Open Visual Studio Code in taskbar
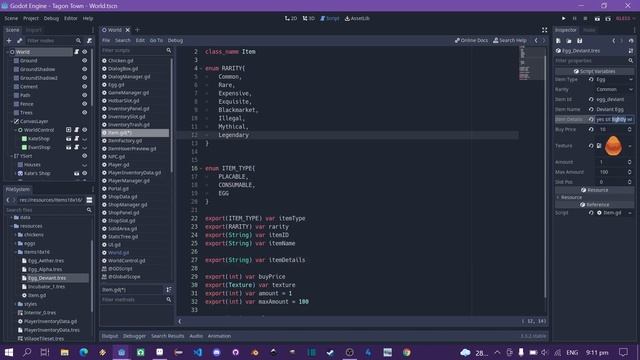 point(198,352)
